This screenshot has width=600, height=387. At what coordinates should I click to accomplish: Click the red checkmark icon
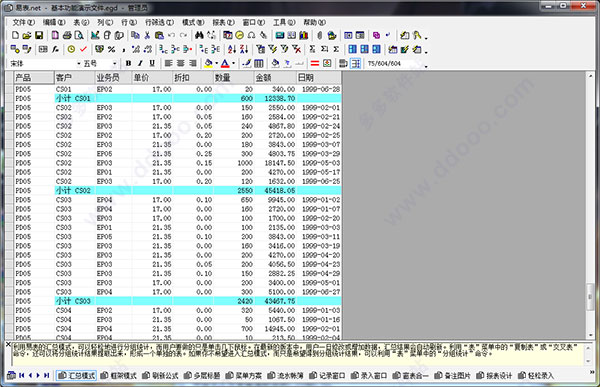pos(83,49)
